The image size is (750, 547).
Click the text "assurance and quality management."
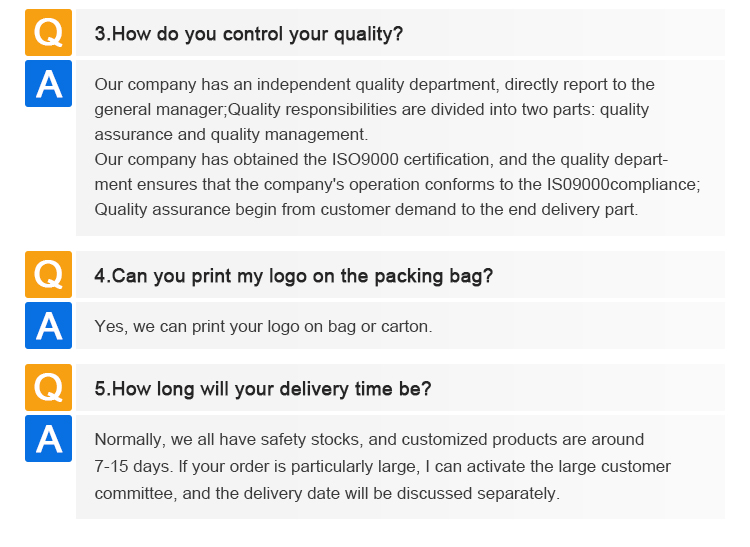pyautogui.click(x=231, y=134)
